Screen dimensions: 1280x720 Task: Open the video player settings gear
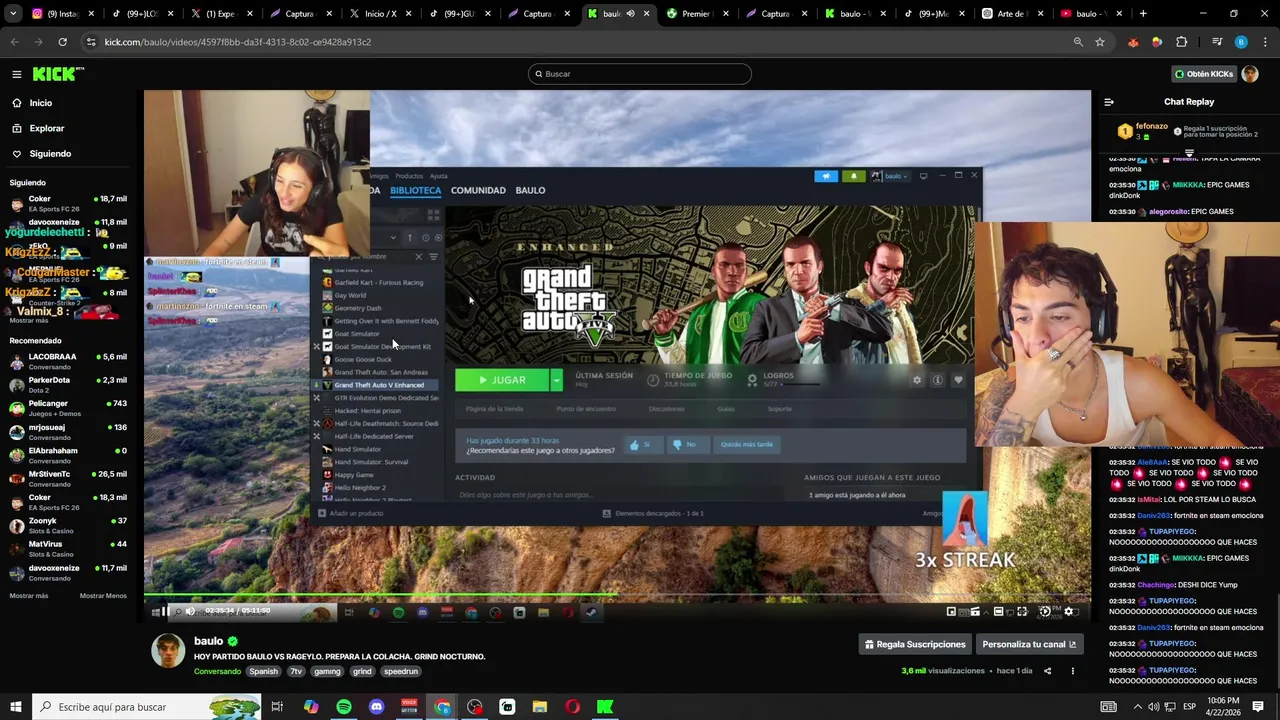tap(1068, 611)
